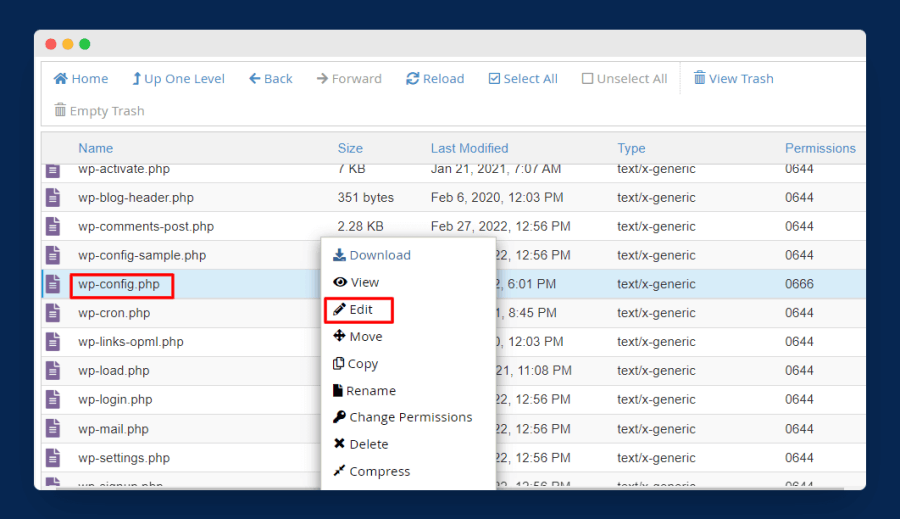Viewport: 900px width, 519px height.
Task: Click the yellow minimize window button
Action: 68,44
